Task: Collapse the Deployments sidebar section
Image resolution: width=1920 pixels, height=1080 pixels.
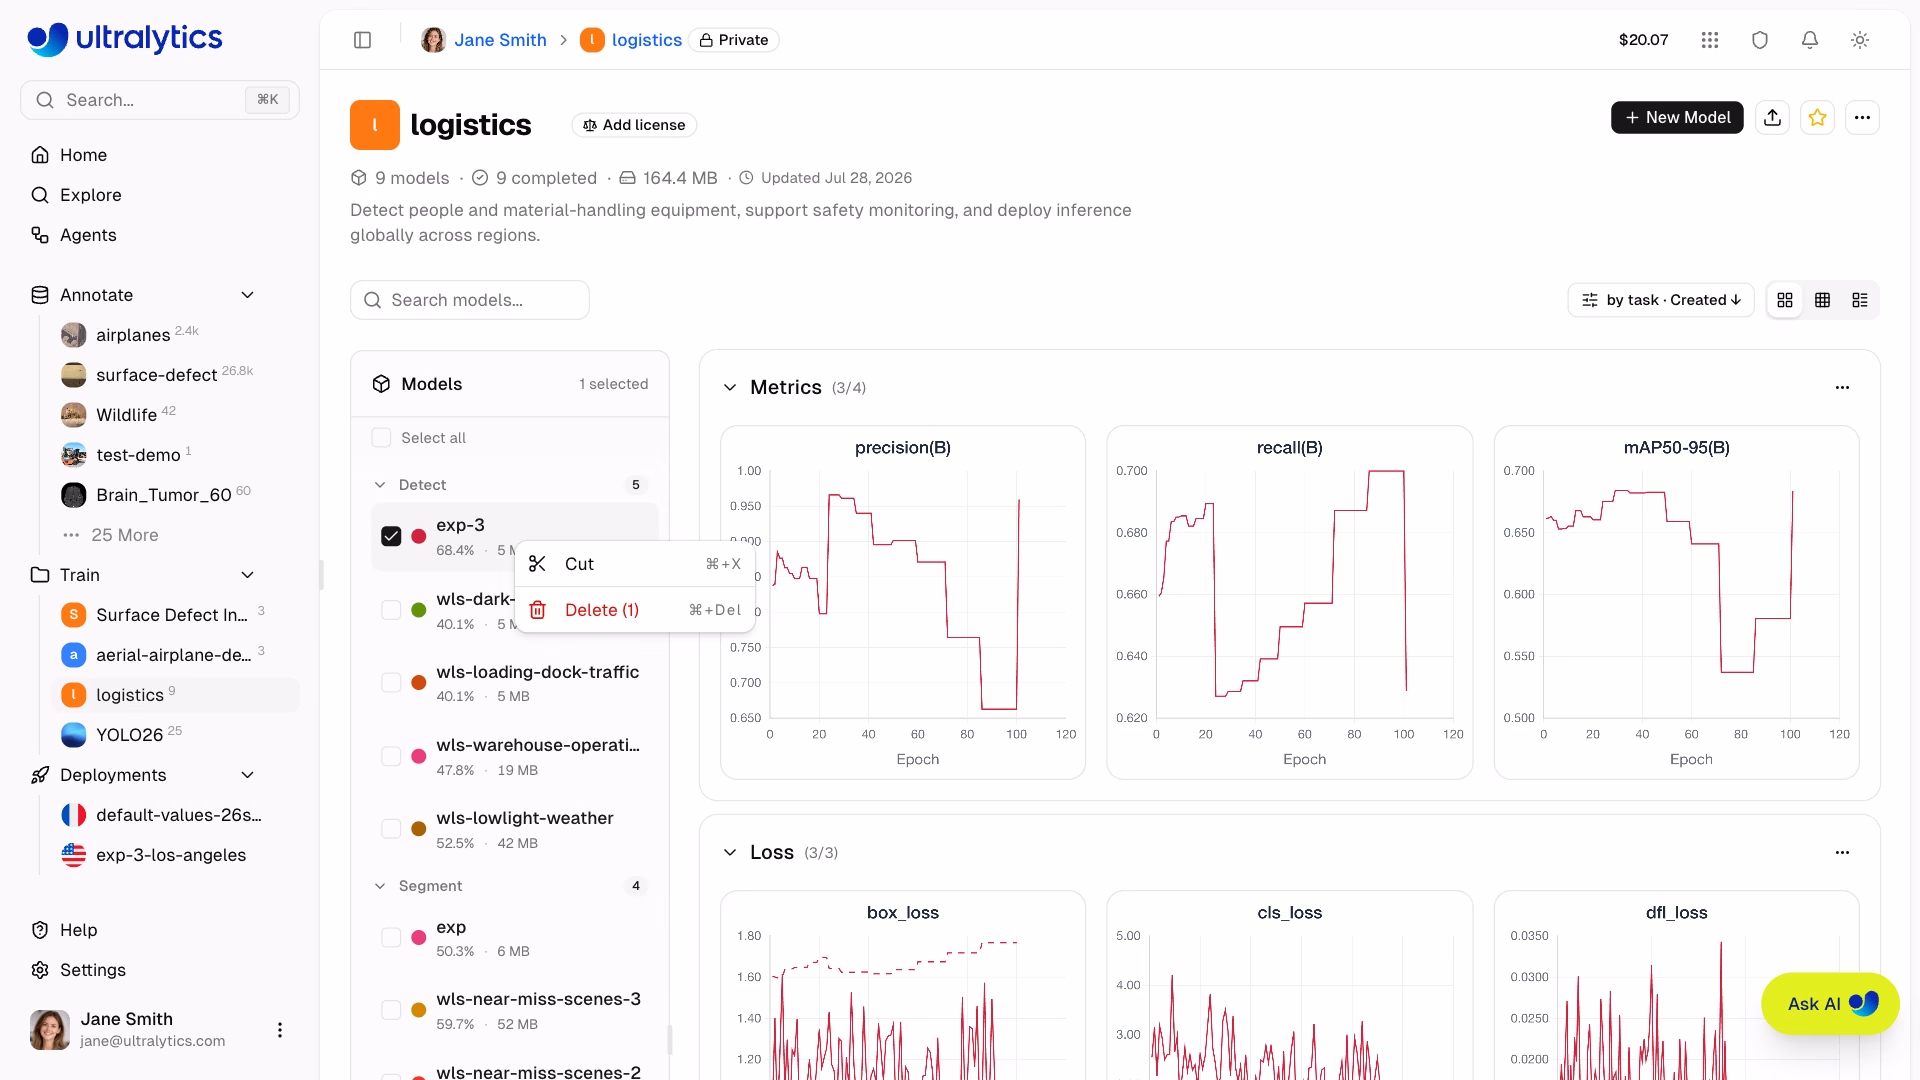Action: tap(248, 775)
